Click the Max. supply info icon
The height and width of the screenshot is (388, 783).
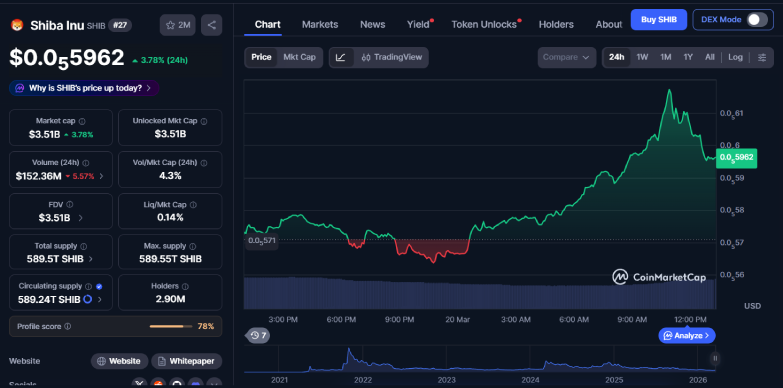[x=193, y=246]
